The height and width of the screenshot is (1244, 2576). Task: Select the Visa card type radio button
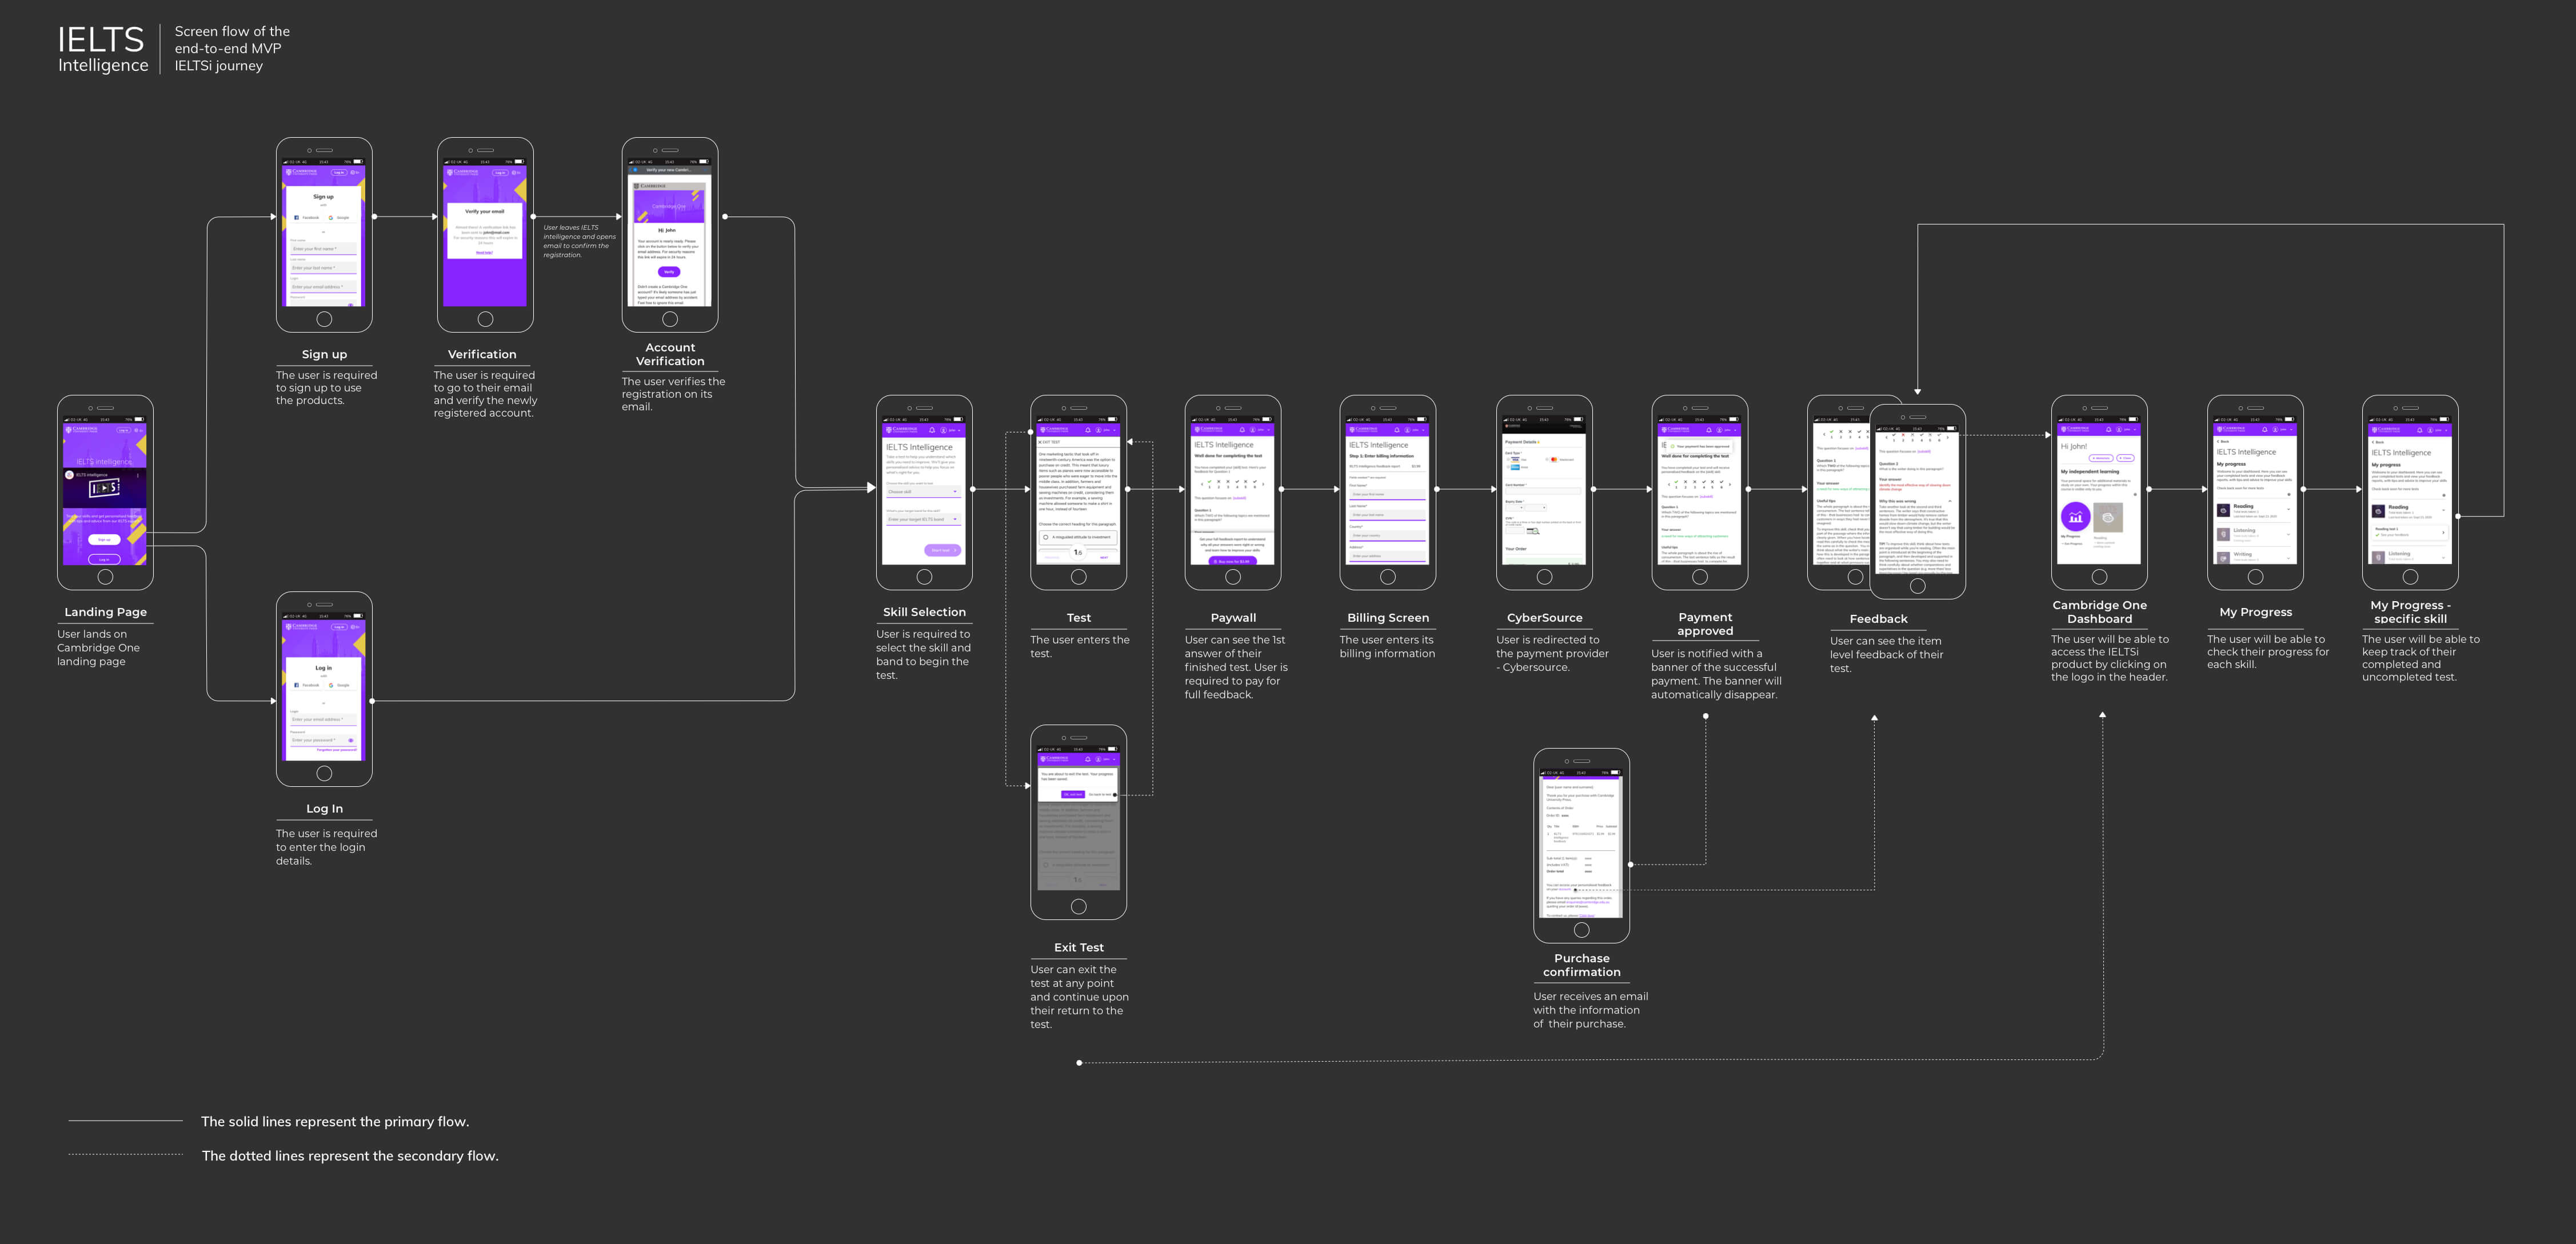(1508, 459)
